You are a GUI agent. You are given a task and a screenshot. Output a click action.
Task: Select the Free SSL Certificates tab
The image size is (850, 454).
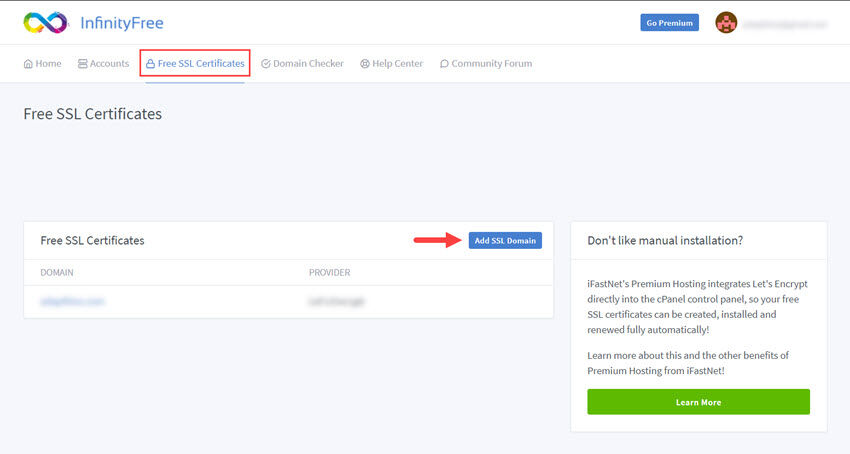point(195,63)
